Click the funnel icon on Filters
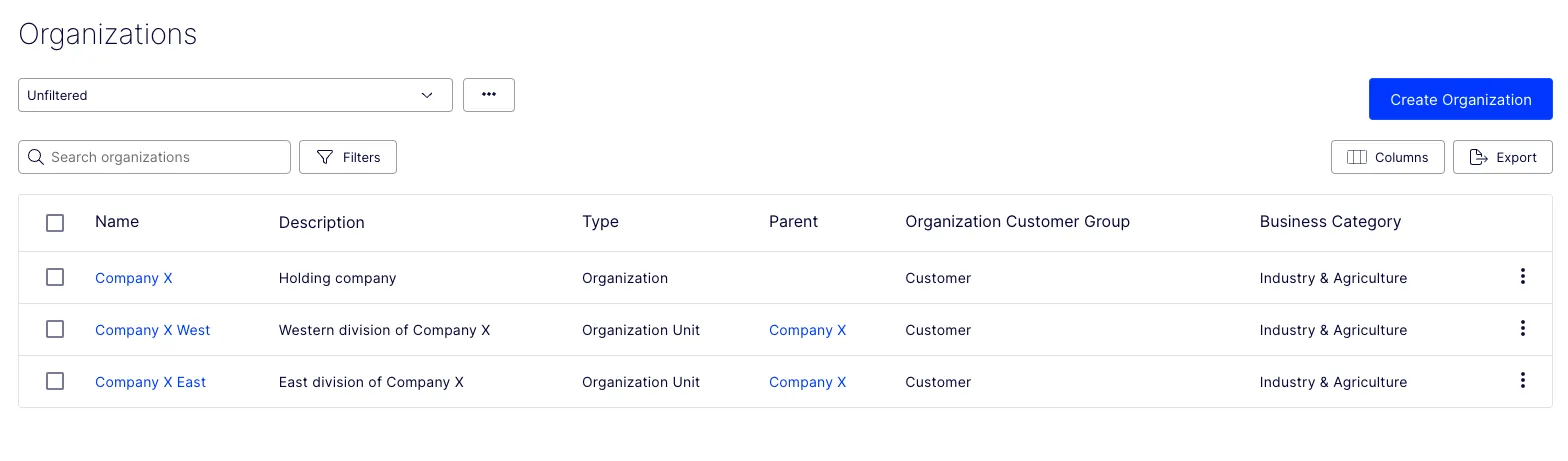The image size is (1568, 461). pos(325,157)
